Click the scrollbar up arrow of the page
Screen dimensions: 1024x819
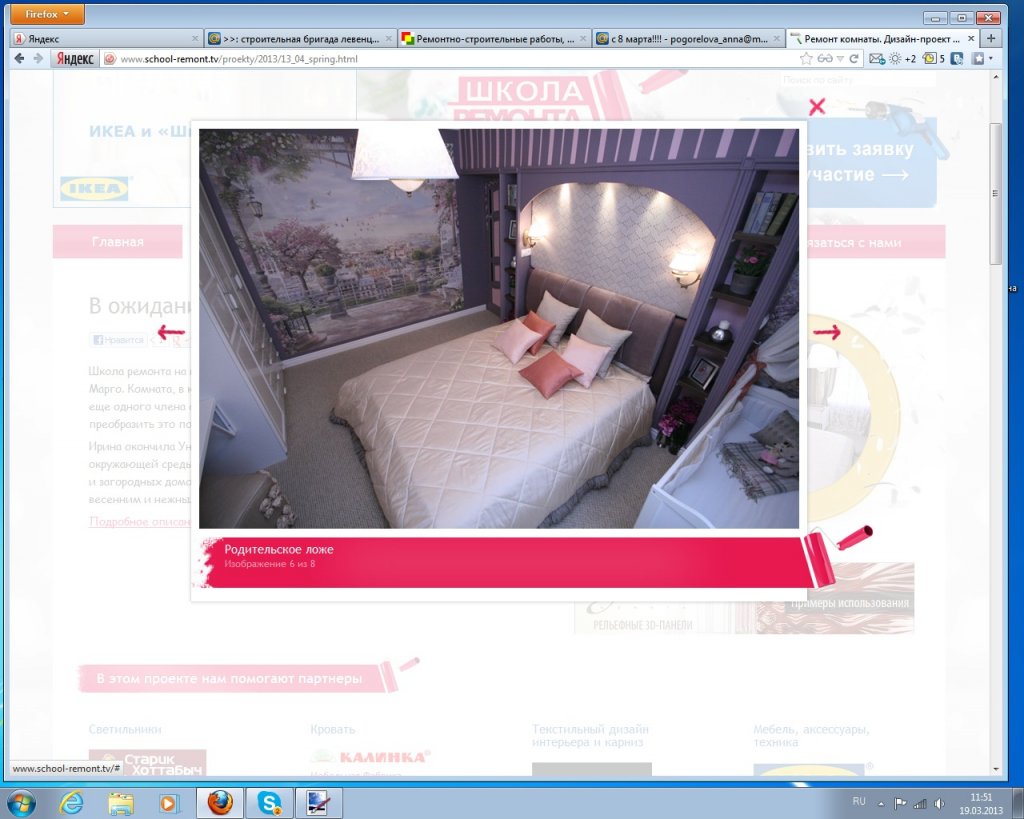tap(996, 78)
